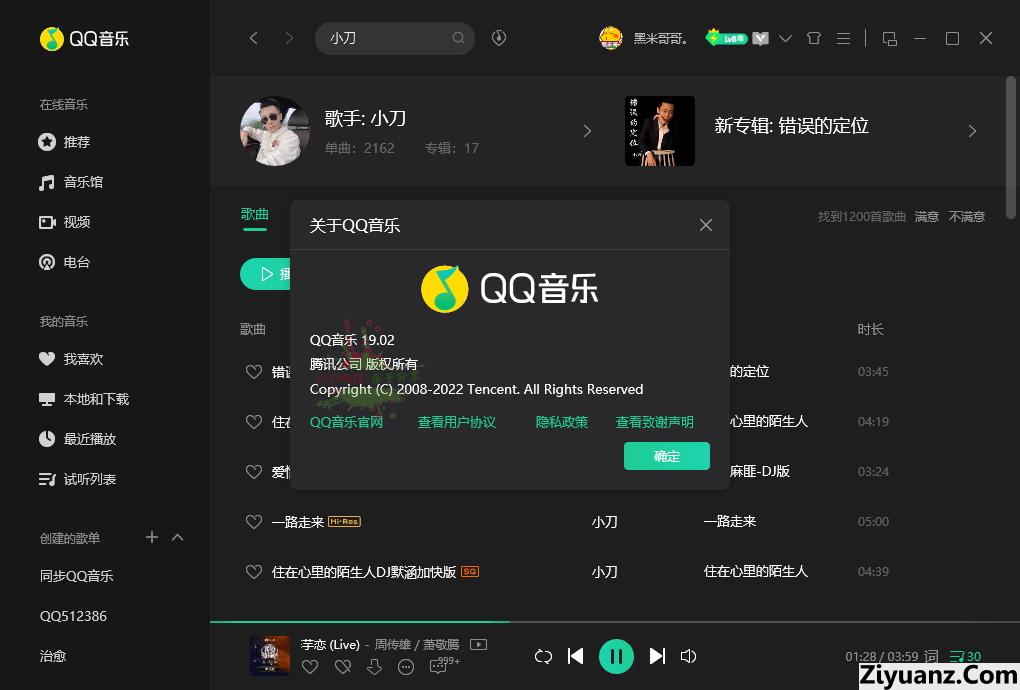1020x690 pixels.
Task: Click the download icon in player bar
Action: click(x=374, y=667)
